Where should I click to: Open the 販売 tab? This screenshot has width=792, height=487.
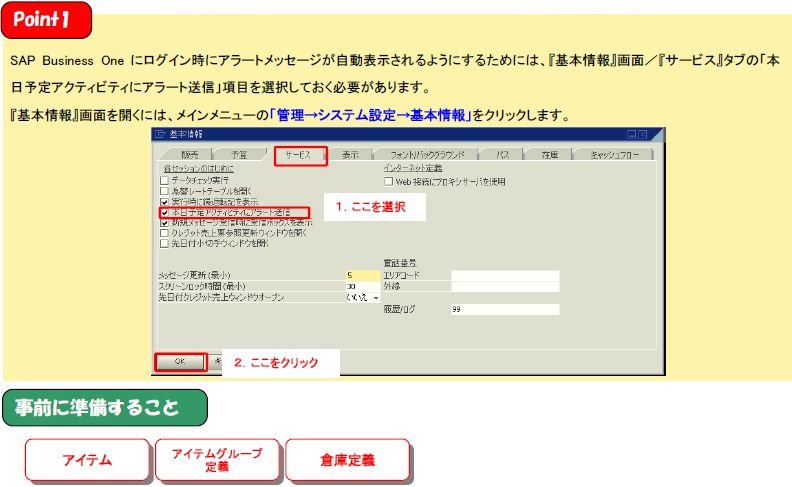click(x=189, y=155)
